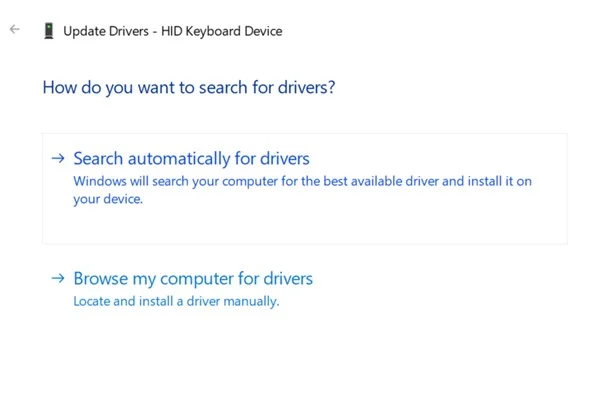Click the empty title bar area at right
602x402 pixels.
point(450,30)
